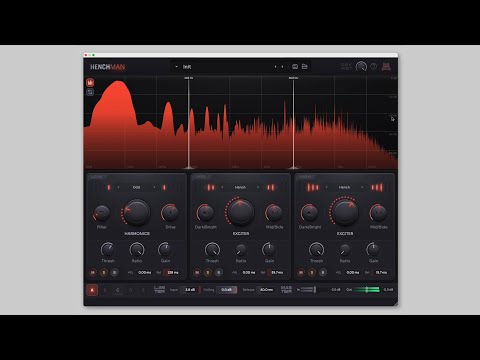Click the mid band release time field
This screenshot has height=360, width=480.
[277, 272]
